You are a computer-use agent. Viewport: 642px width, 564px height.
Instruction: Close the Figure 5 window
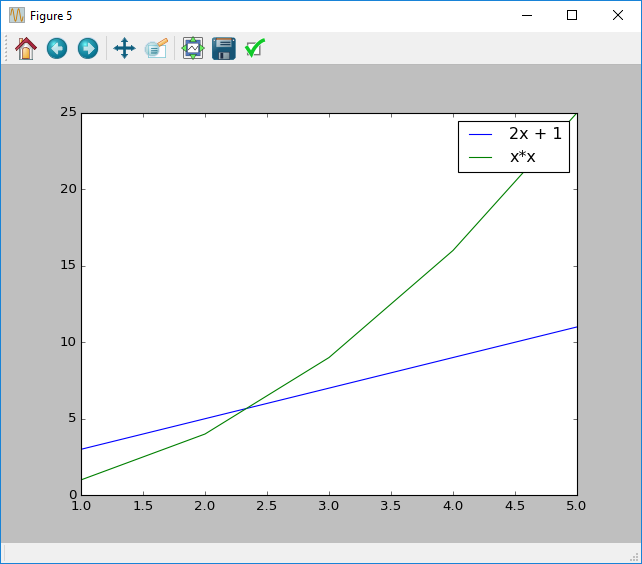tap(618, 16)
